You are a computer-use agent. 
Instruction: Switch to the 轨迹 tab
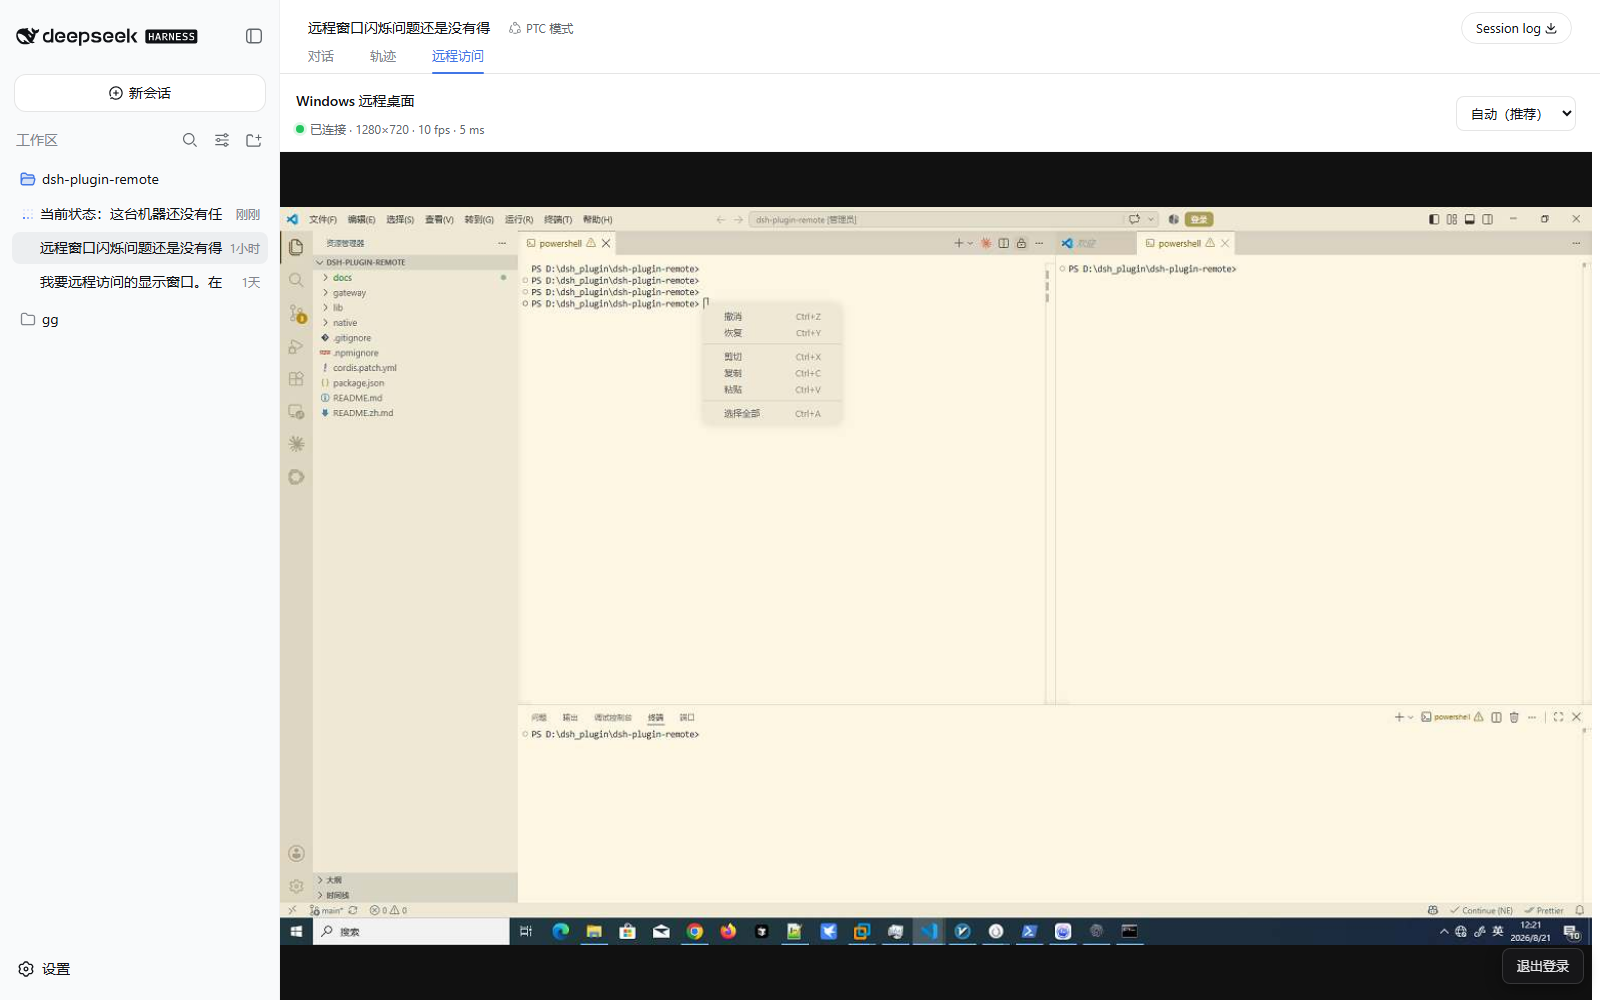point(383,56)
